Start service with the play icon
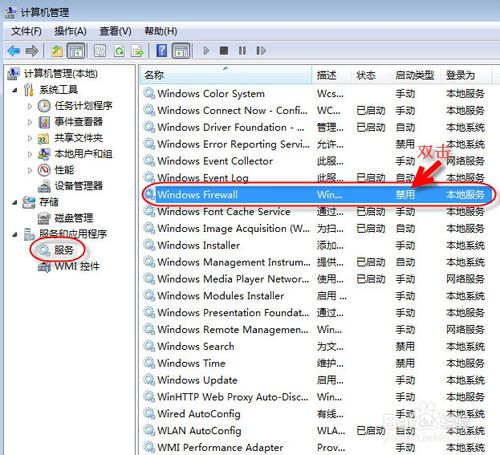 (206, 51)
